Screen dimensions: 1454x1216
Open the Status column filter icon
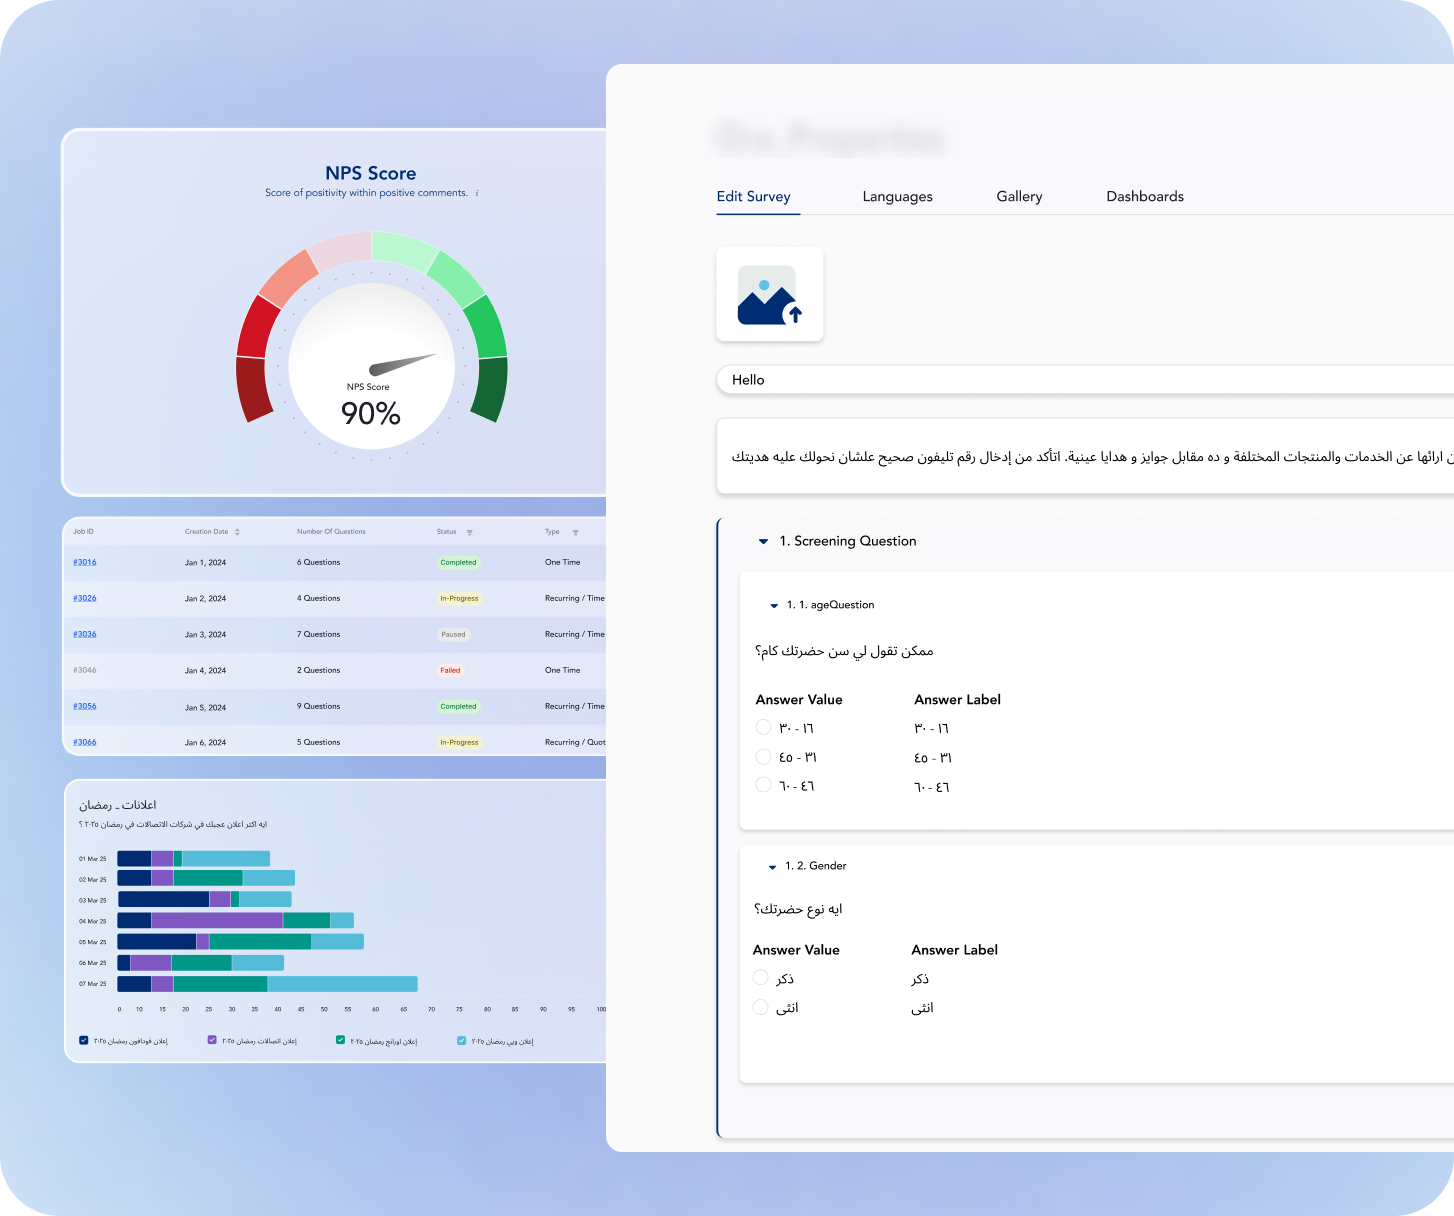[469, 532]
